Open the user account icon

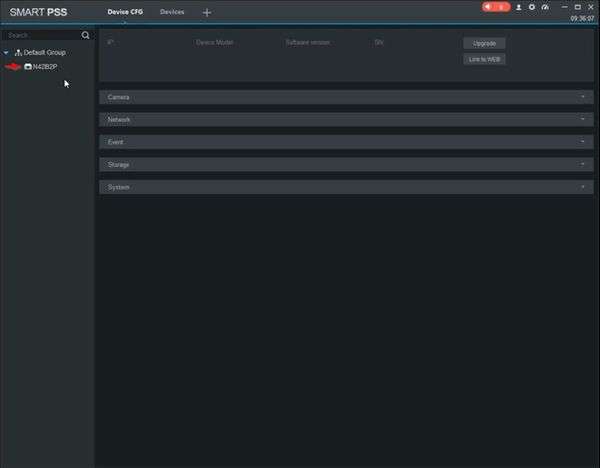tap(518, 7)
